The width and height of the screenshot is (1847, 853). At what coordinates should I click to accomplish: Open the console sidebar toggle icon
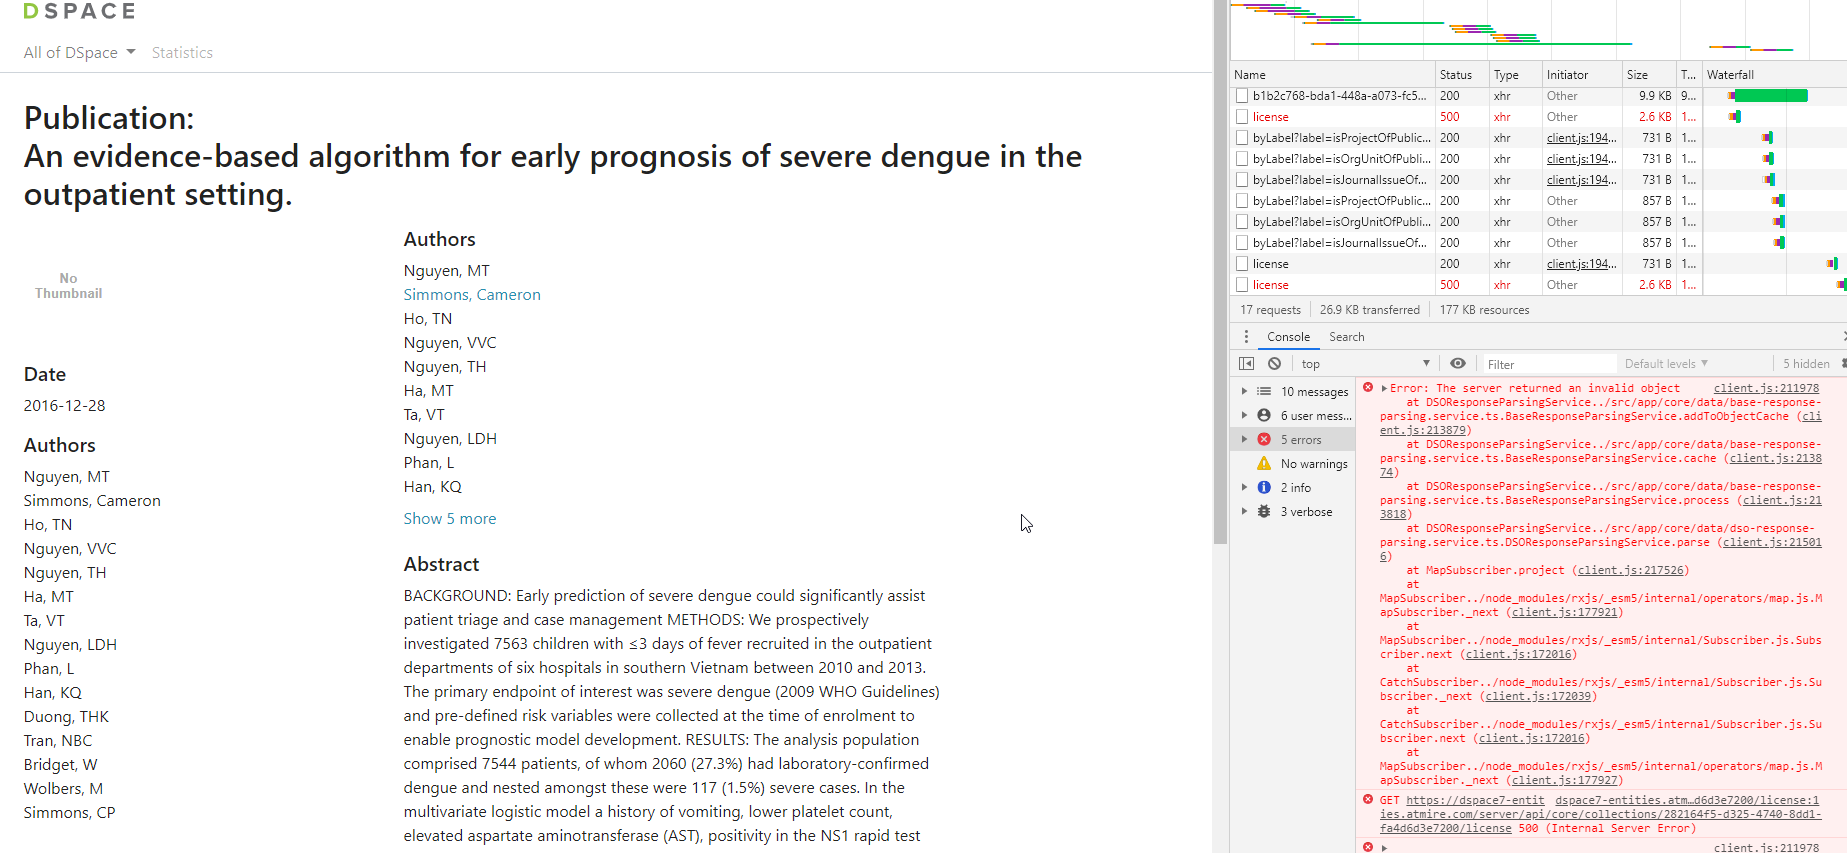(x=1246, y=364)
